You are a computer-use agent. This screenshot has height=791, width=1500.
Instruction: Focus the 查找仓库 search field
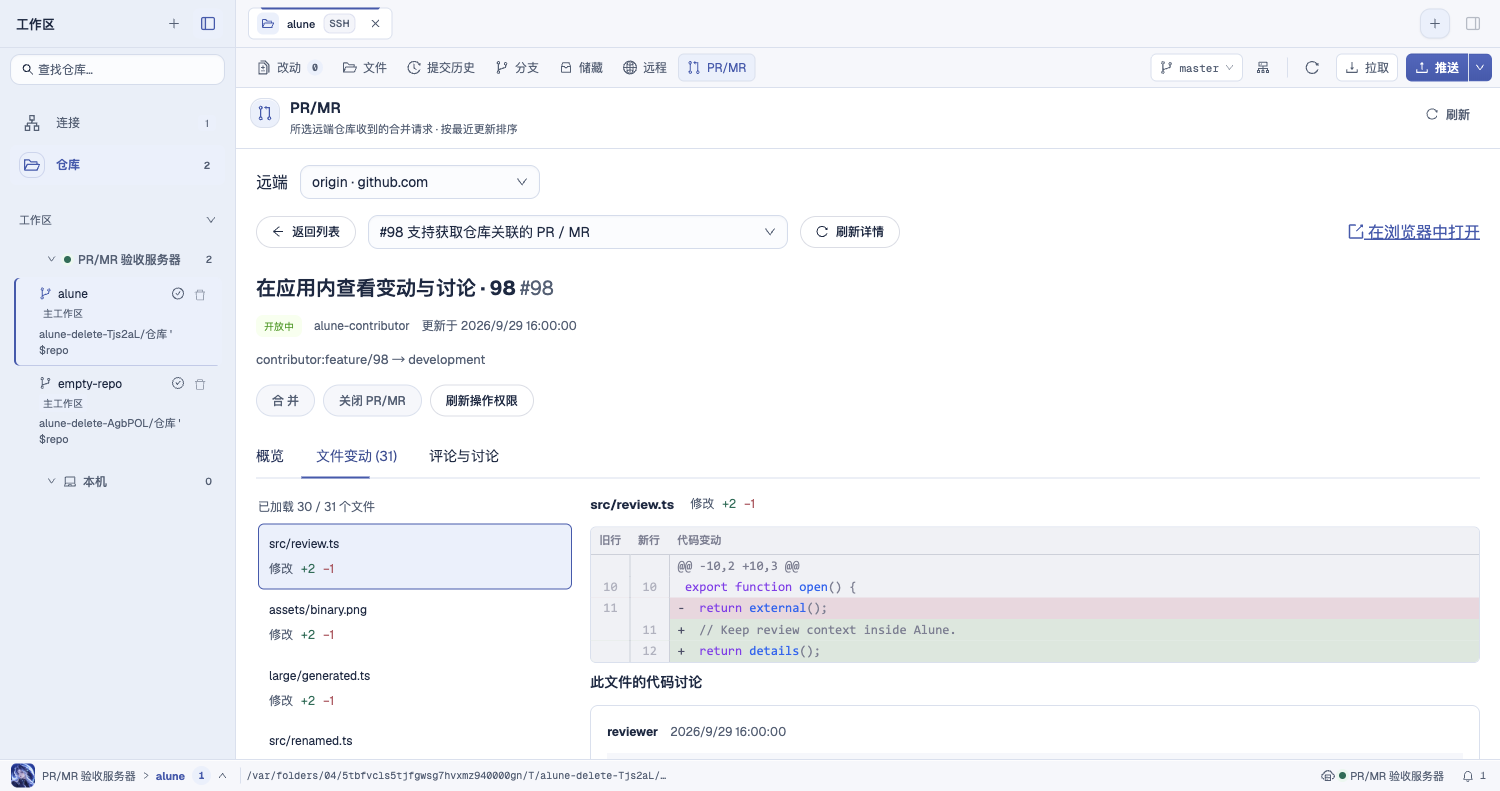coord(118,69)
